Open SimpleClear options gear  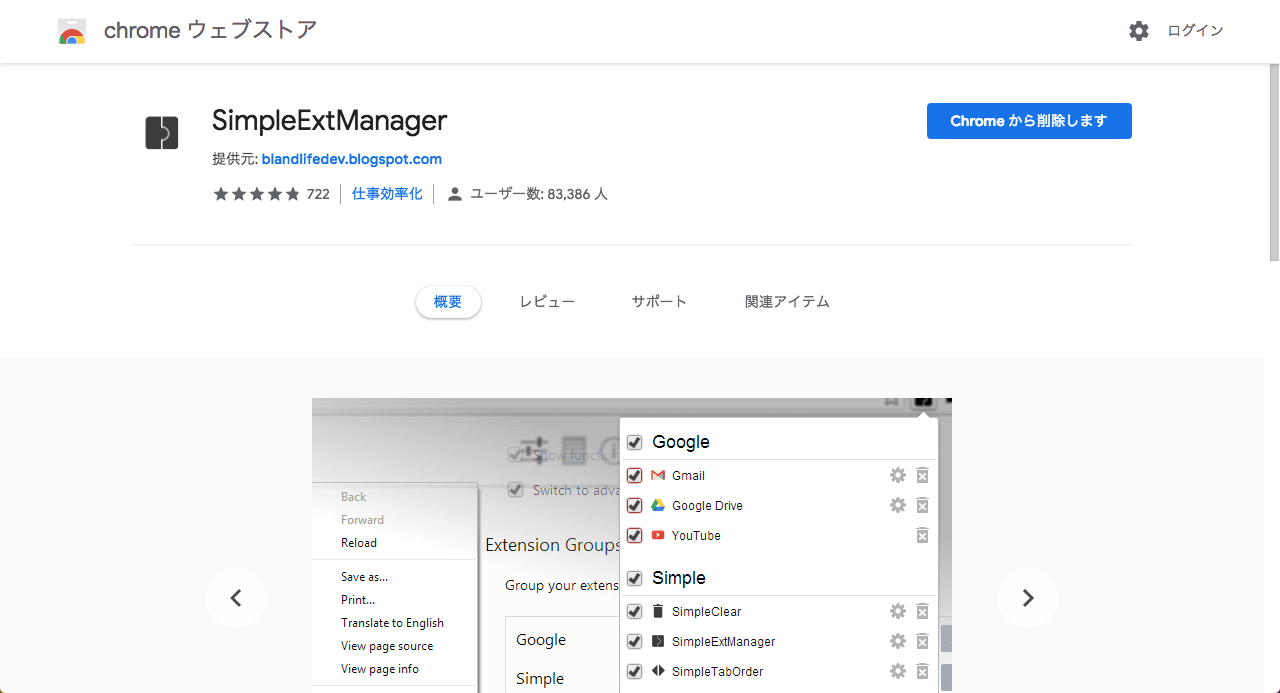(x=898, y=612)
